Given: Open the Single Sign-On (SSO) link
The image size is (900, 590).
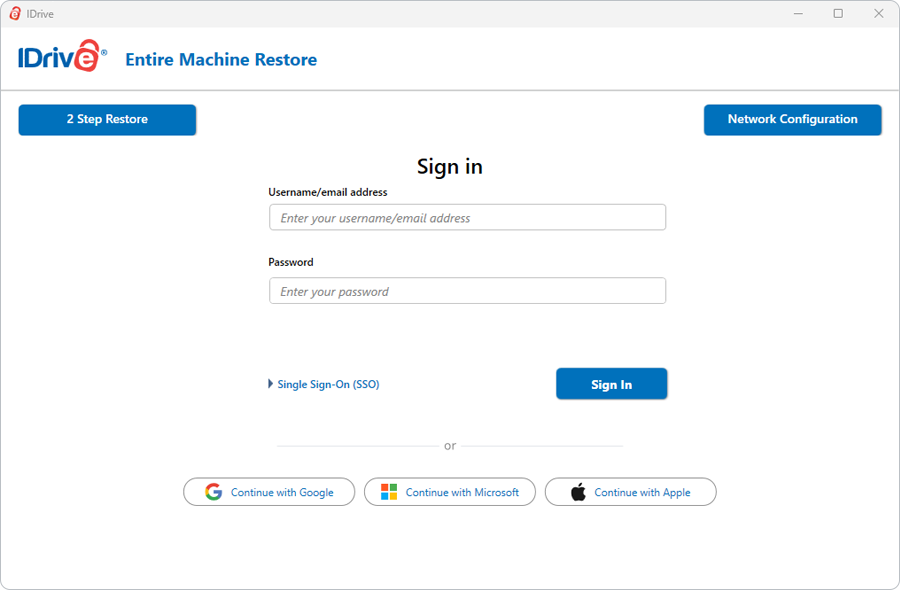Looking at the screenshot, I should pyautogui.click(x=328, y=385).
